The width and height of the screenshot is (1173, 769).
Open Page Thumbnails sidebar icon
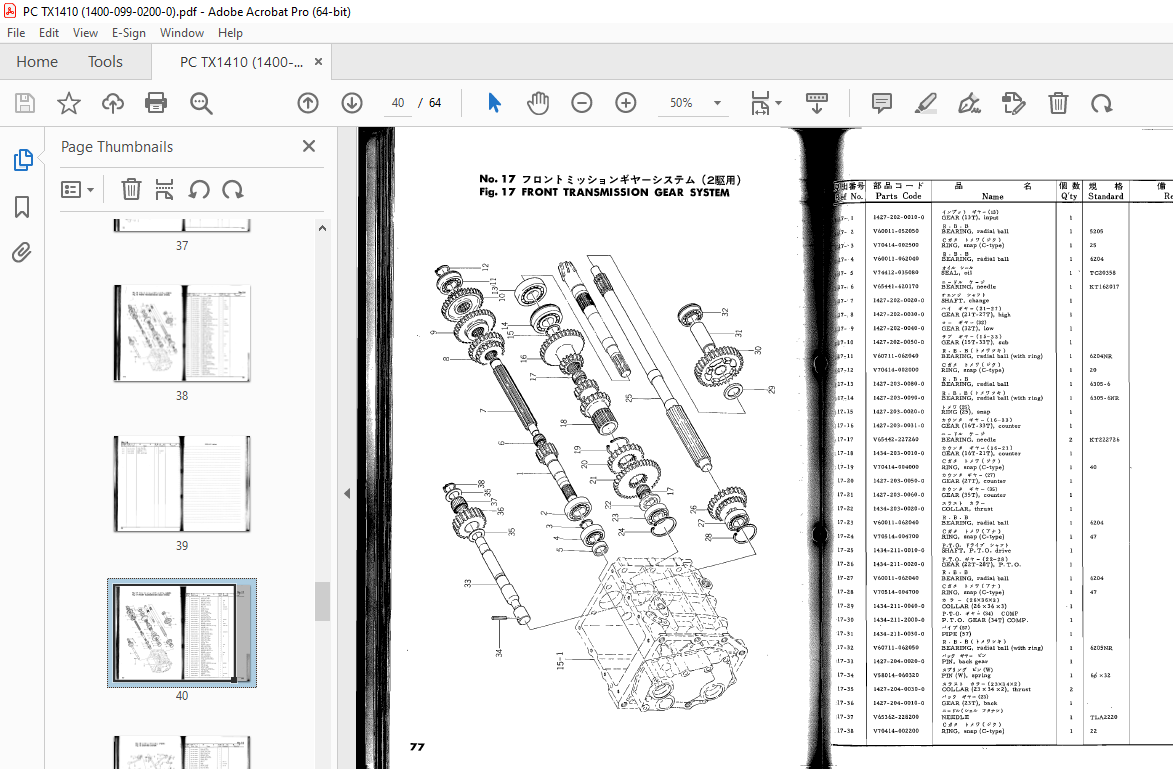(x=22, y=159)
